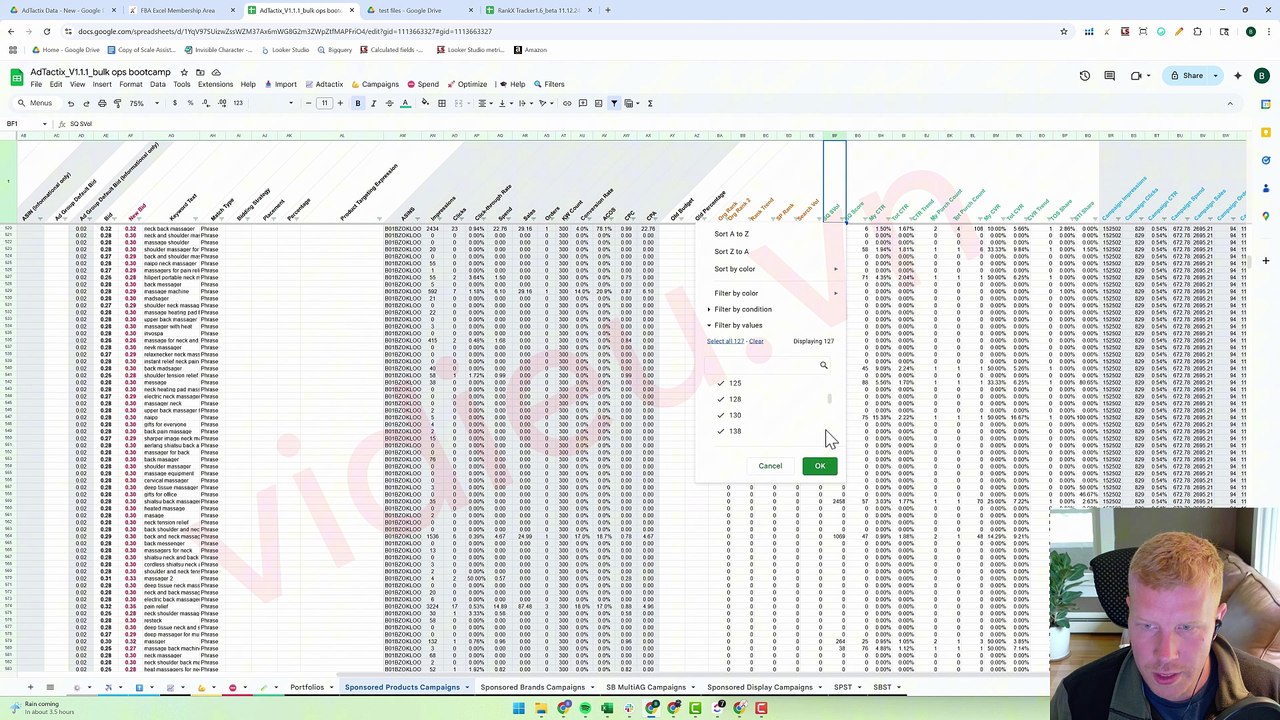Click the move to folder icon
The width and height of the screenshot is (1280, 720).
pyautogui.click(x=200, y=72)
